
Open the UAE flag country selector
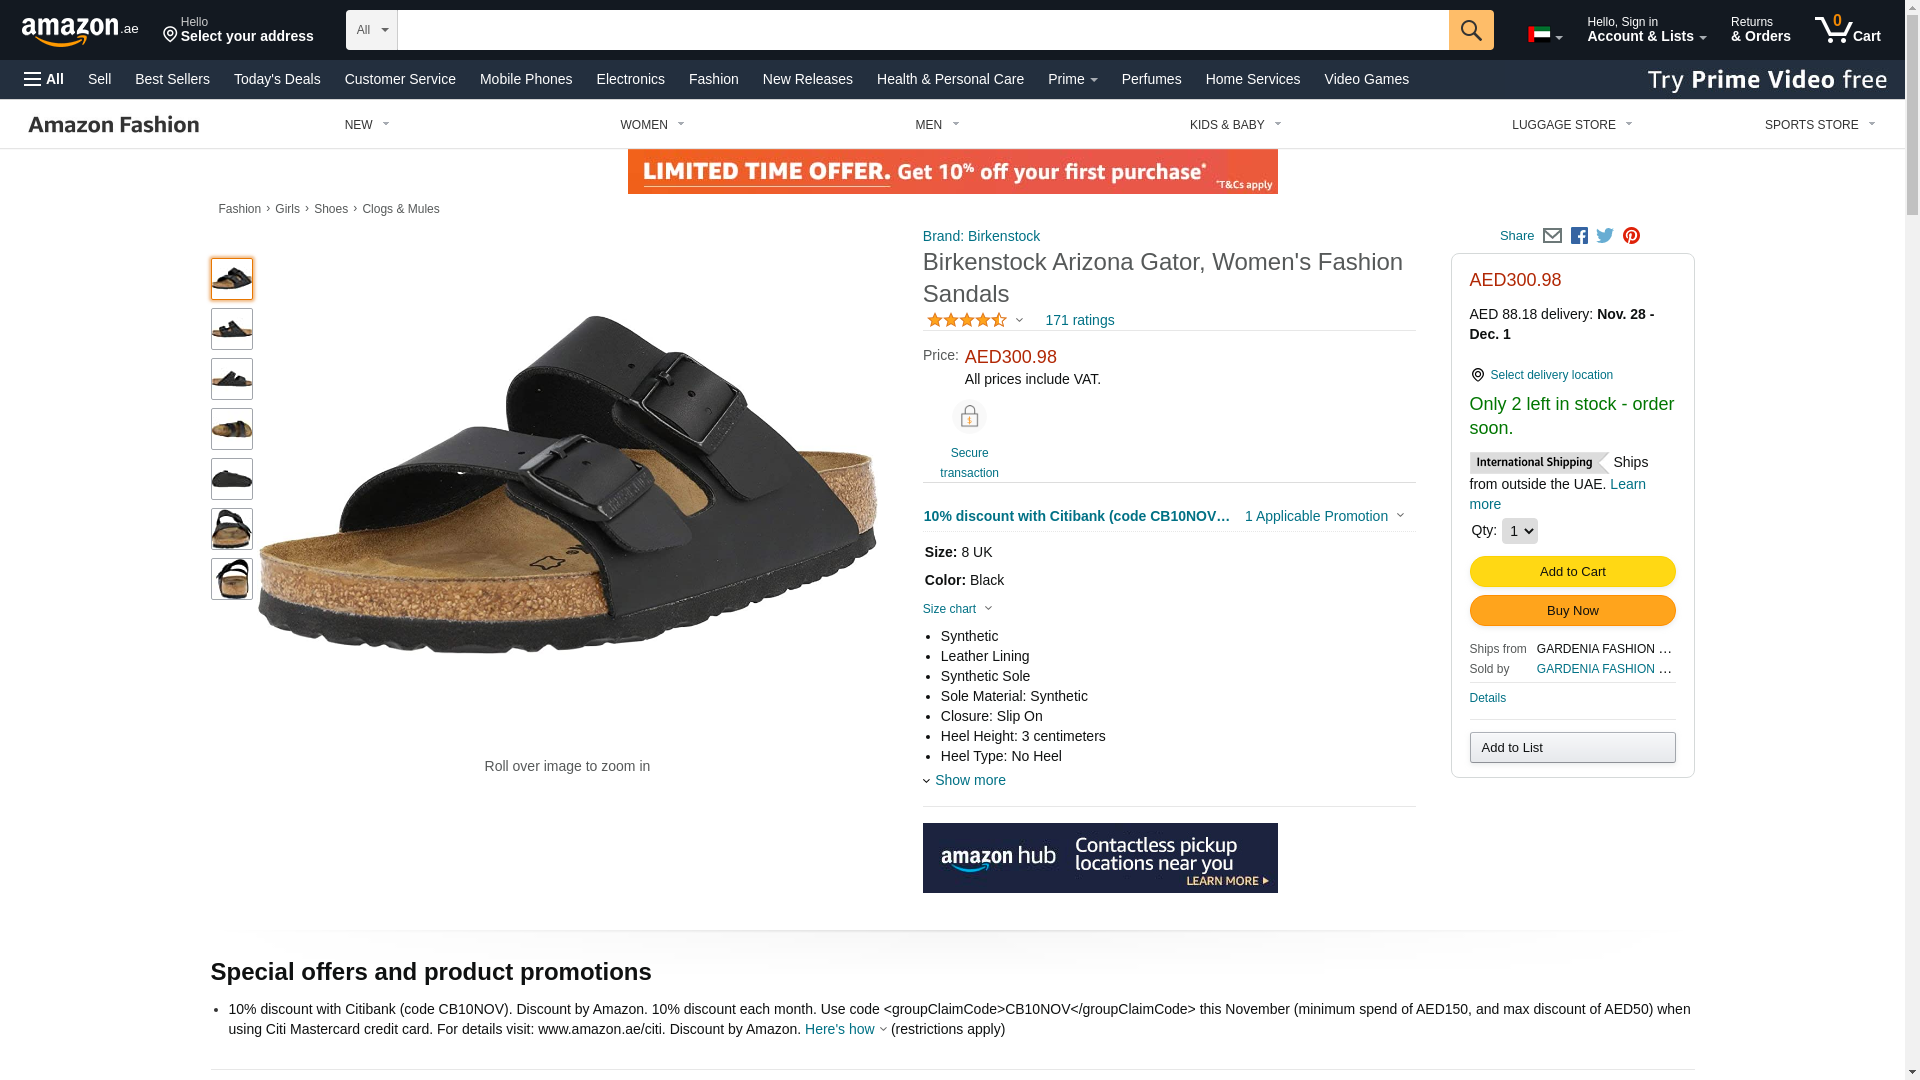pyautogui.click(x=1545, y=35)
